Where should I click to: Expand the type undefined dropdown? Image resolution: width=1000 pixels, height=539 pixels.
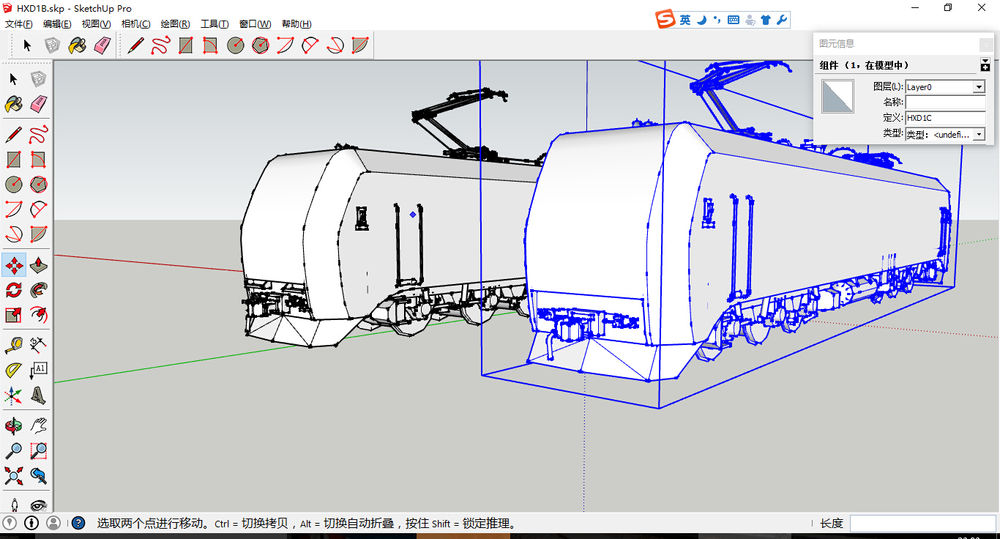coord(979,134)
